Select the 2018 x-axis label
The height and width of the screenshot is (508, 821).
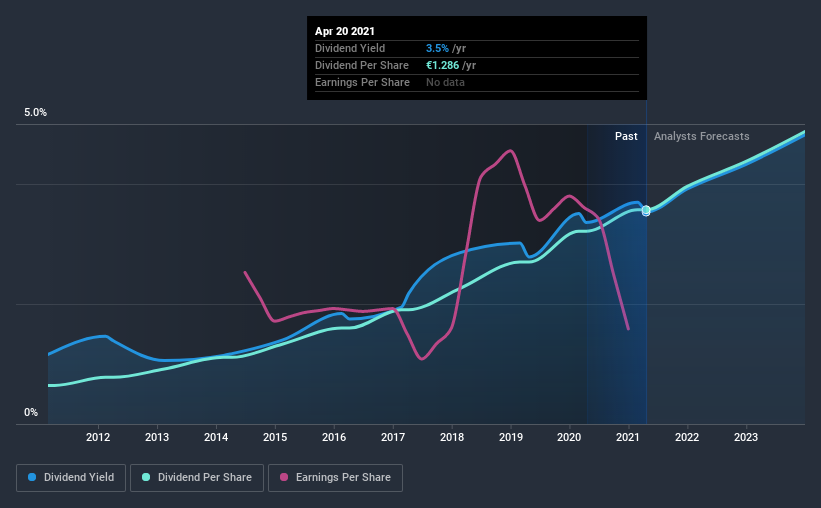(452, 437)
